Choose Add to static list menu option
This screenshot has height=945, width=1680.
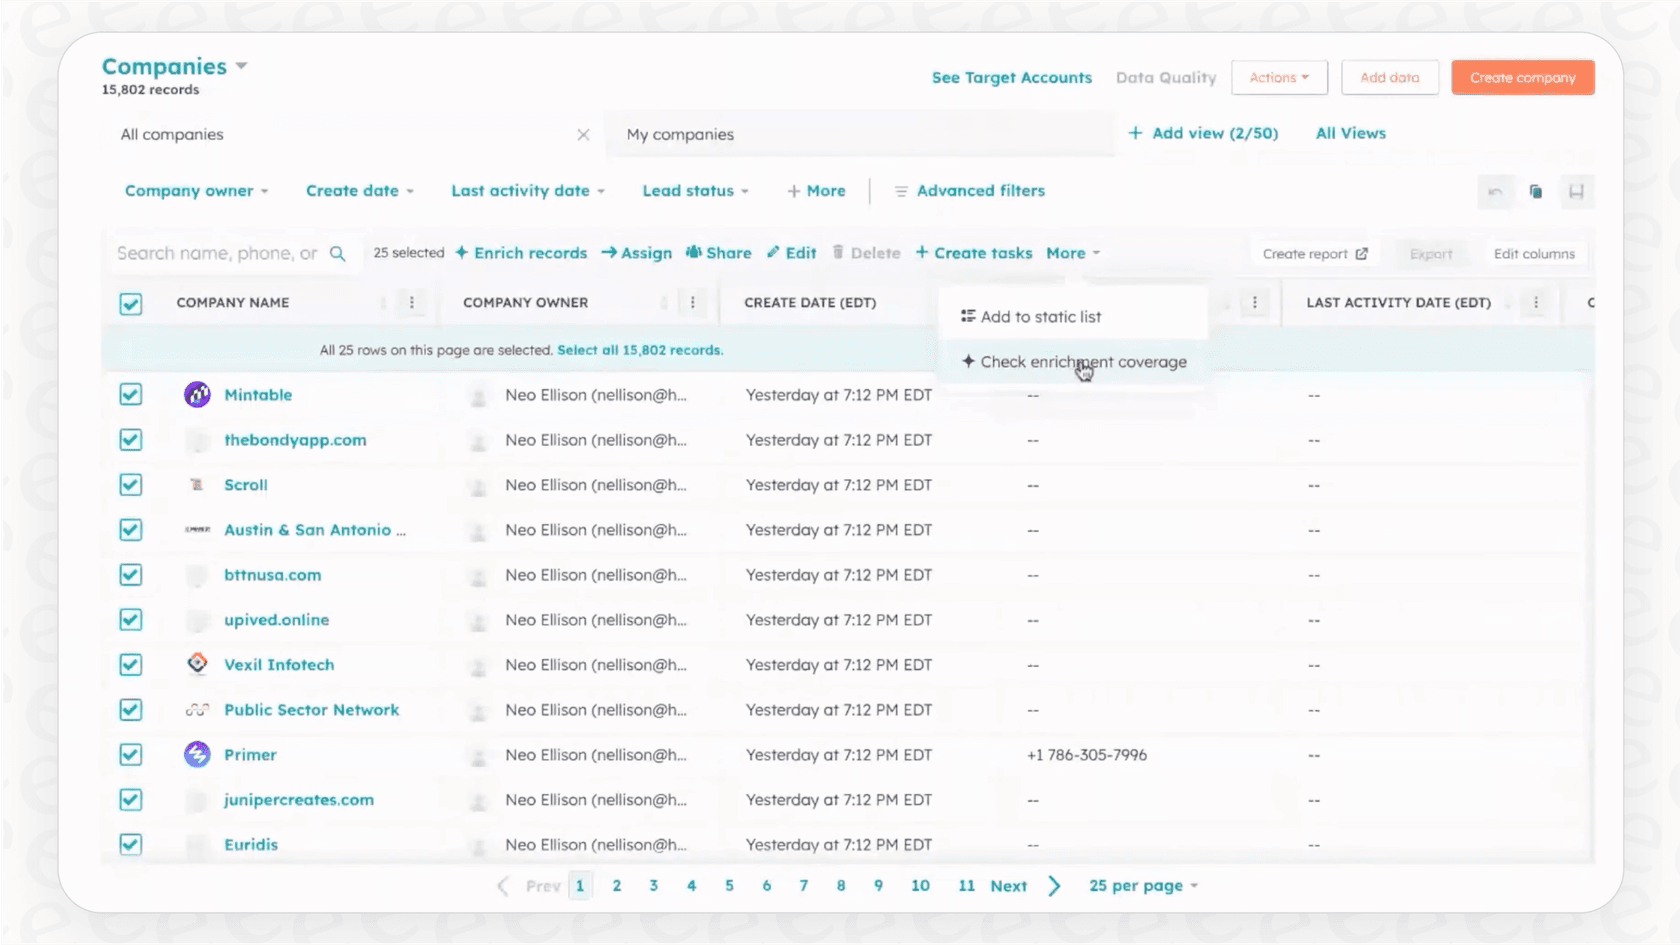pyautogui.click(x=1040, y=316)
